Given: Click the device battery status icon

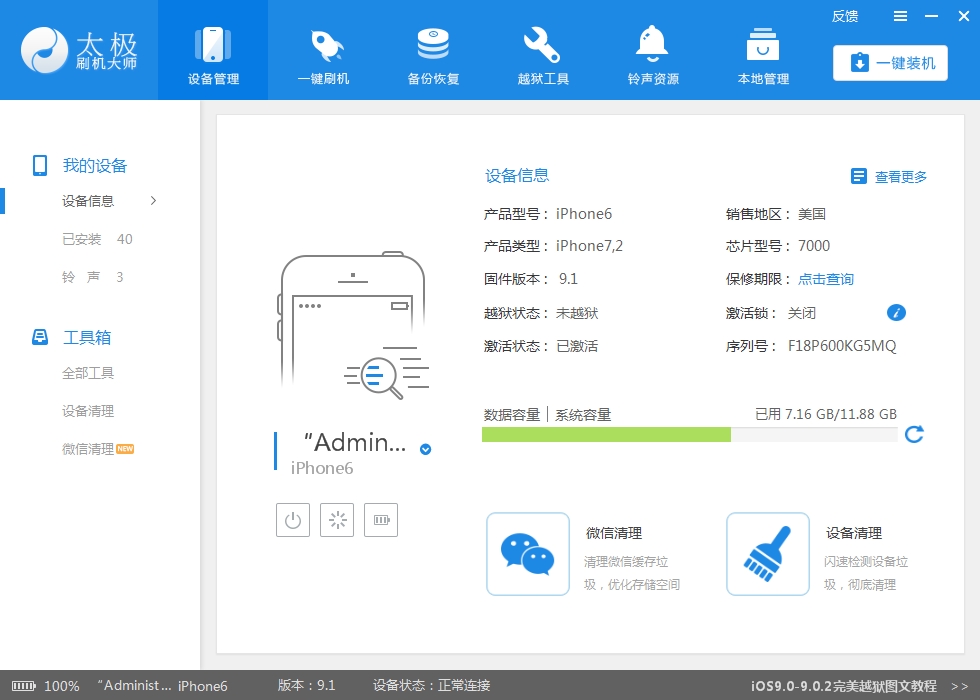Looking at the screenshot, I should pyautogui.click(x=380, y=519).
